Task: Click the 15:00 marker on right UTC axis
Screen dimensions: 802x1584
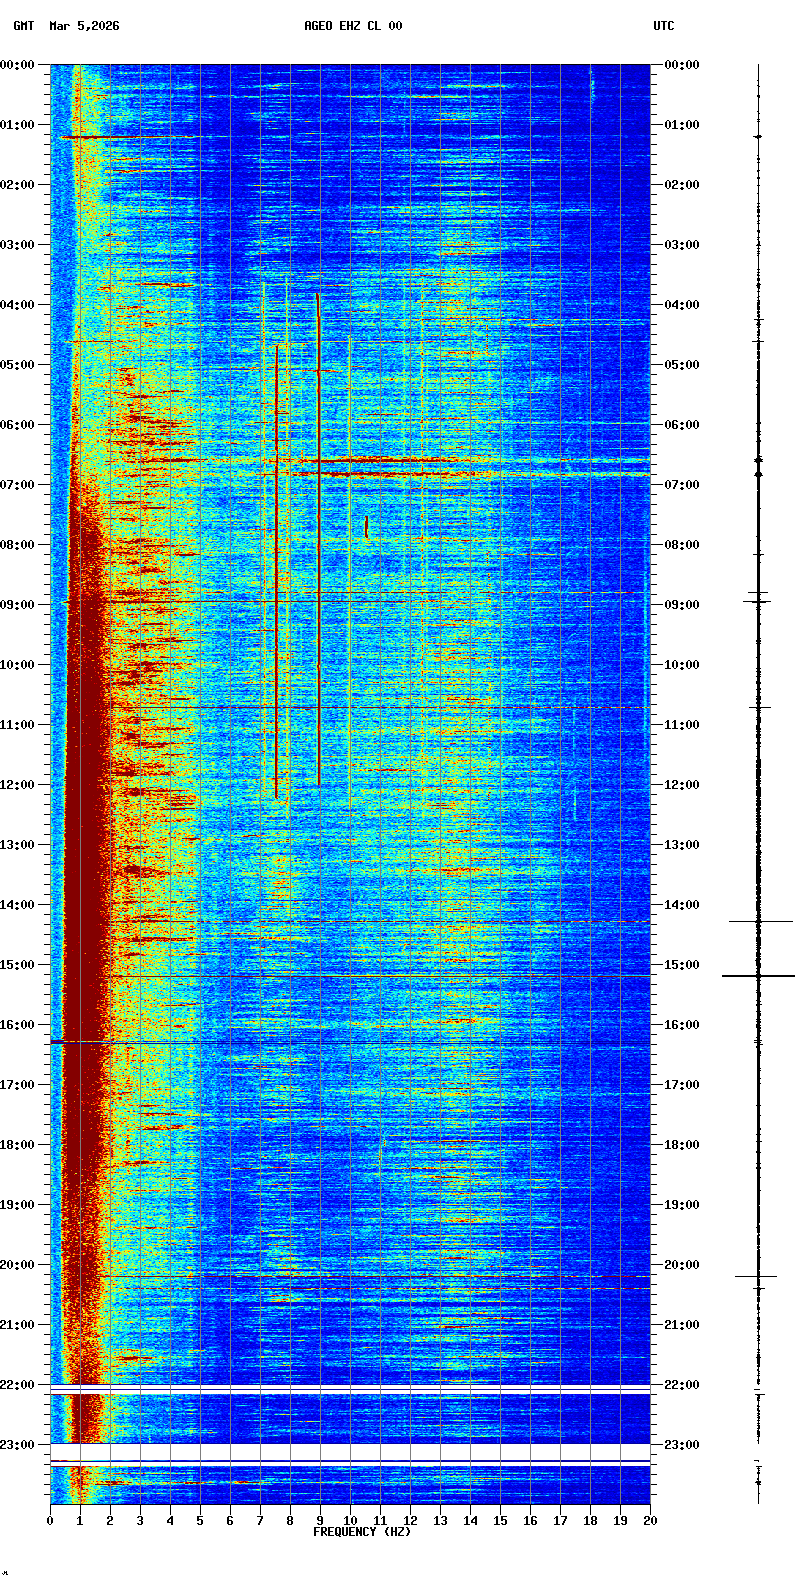Action: (x=682, y=965)
